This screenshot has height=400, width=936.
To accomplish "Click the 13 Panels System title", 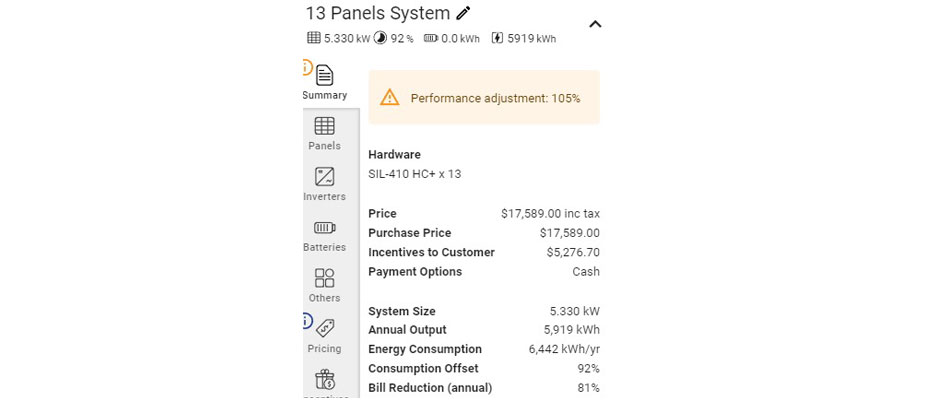I will pyautogui.click(x=377, y=14).
